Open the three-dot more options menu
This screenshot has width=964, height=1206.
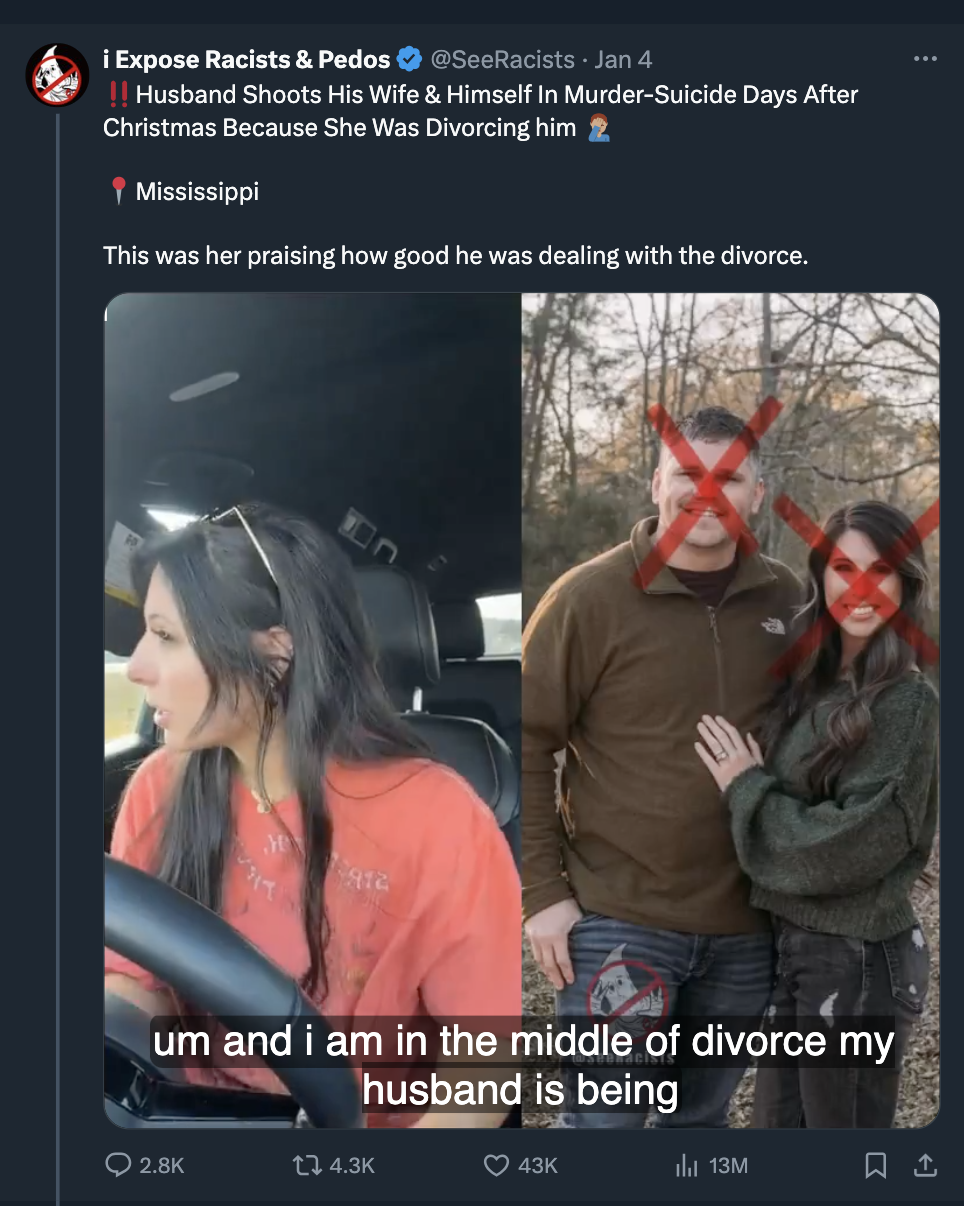point(926,59)
